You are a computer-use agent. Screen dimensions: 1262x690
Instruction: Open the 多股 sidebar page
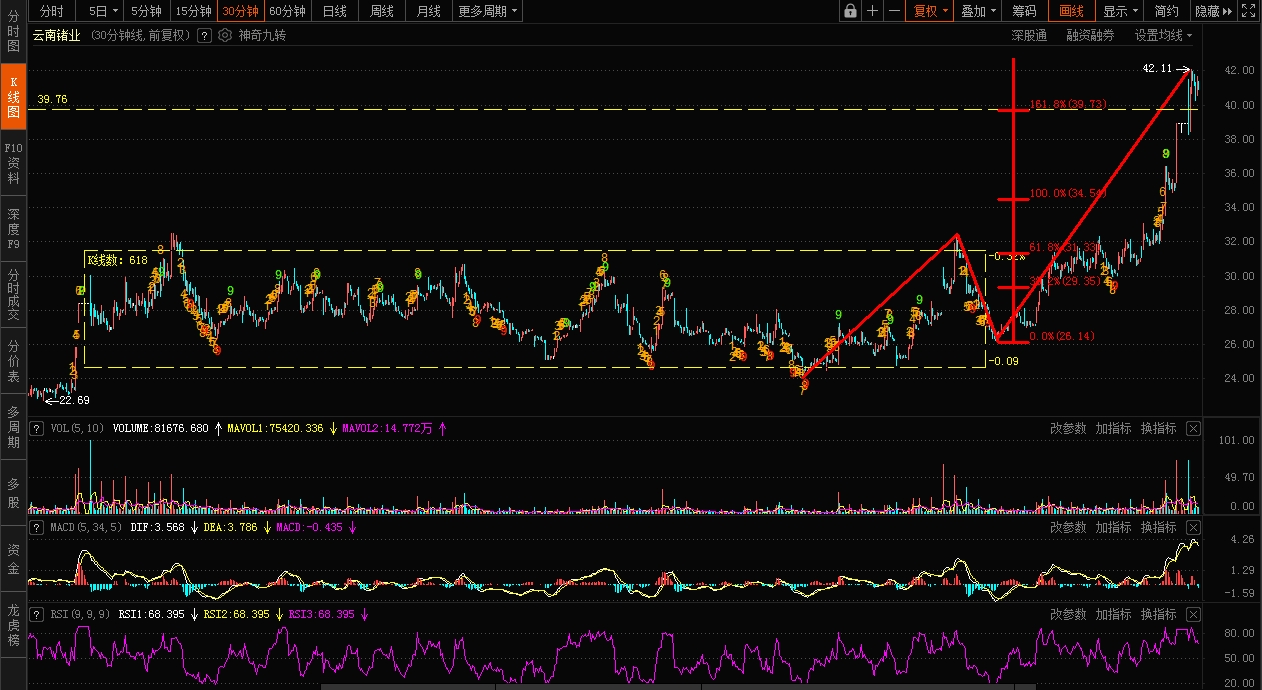(14, 493)
